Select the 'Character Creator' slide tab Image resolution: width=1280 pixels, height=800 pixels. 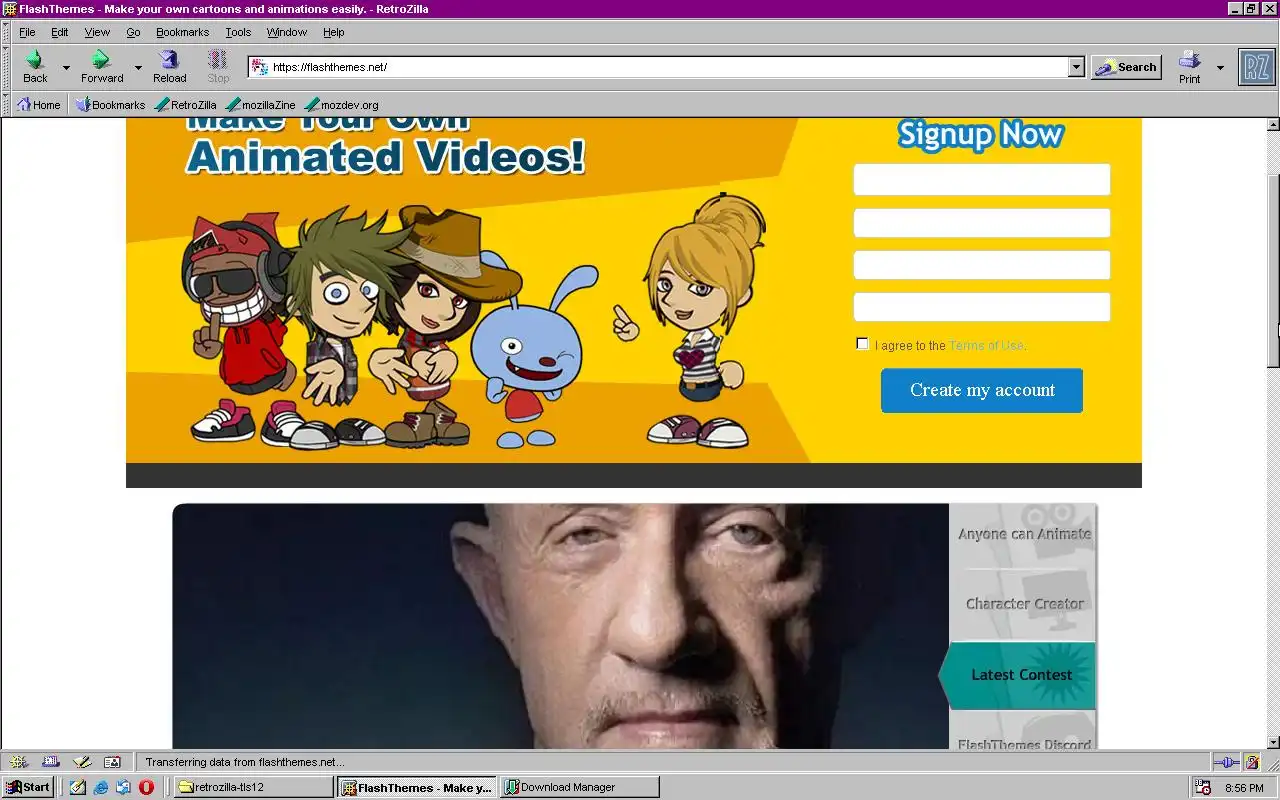point(1023,604)
